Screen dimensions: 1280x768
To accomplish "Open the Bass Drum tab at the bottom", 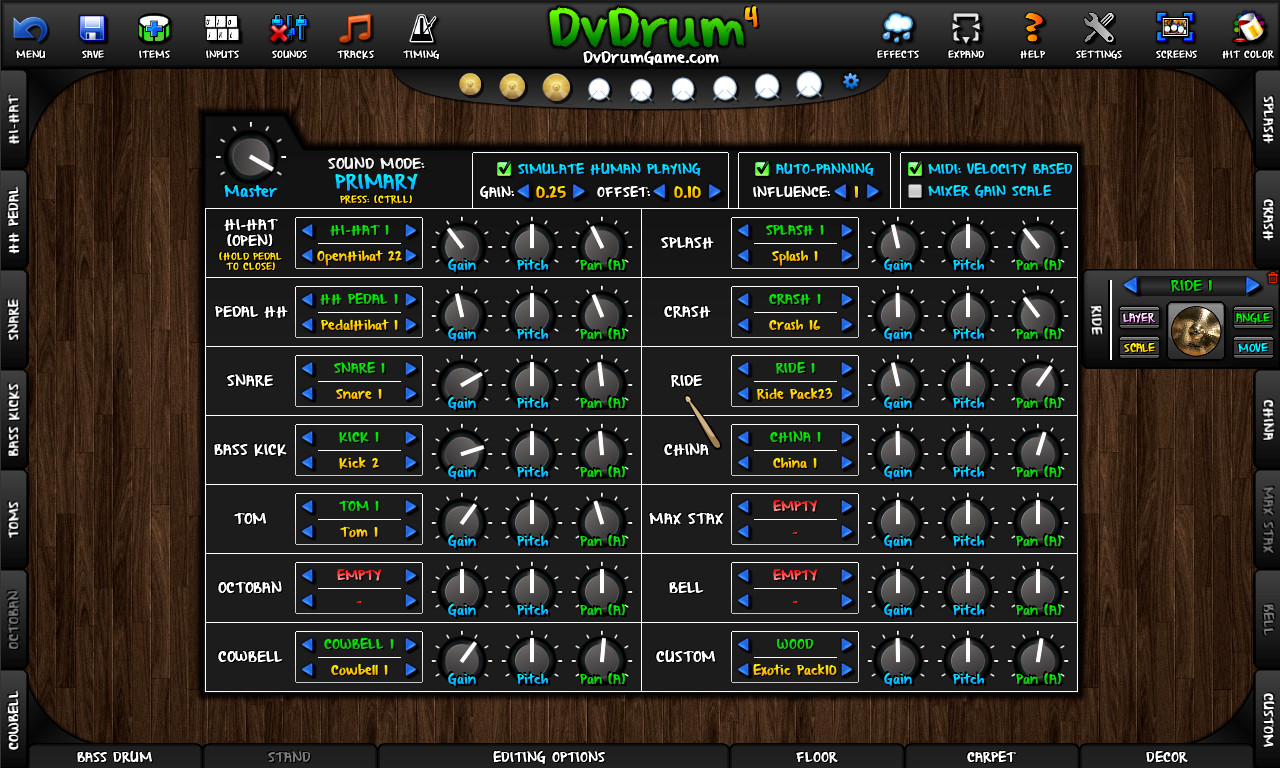I will (113, 757).
